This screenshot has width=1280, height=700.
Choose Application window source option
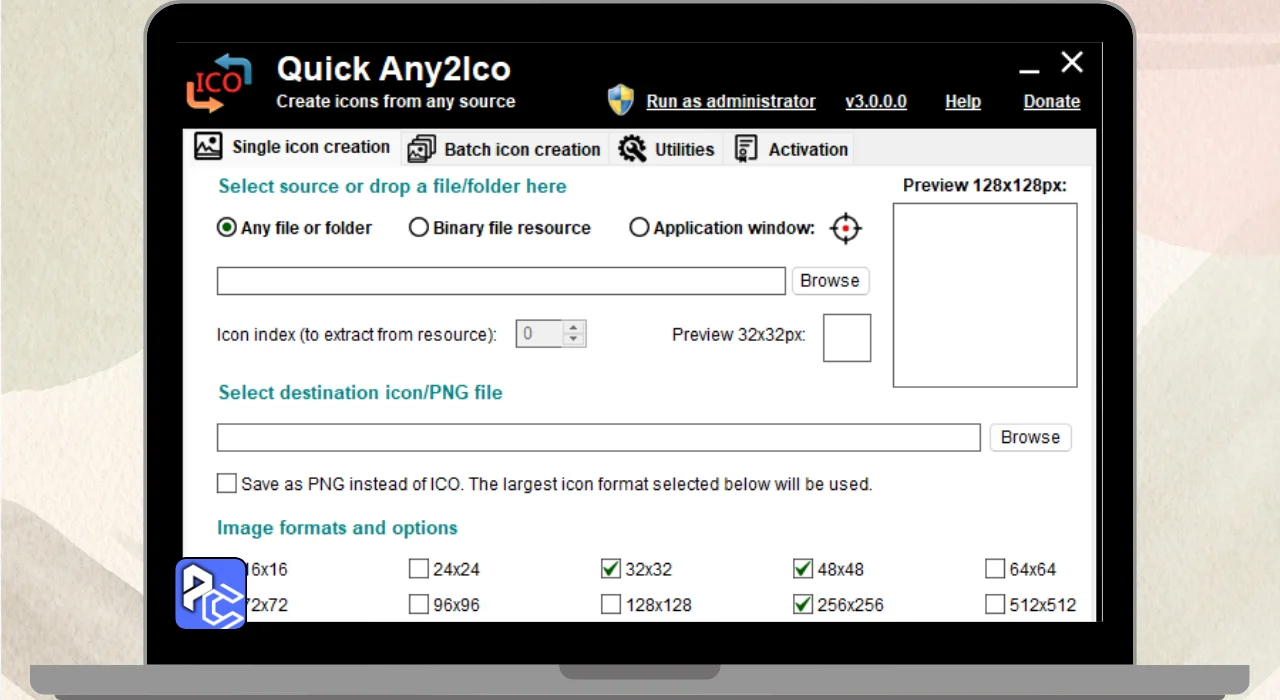(722, 228)
